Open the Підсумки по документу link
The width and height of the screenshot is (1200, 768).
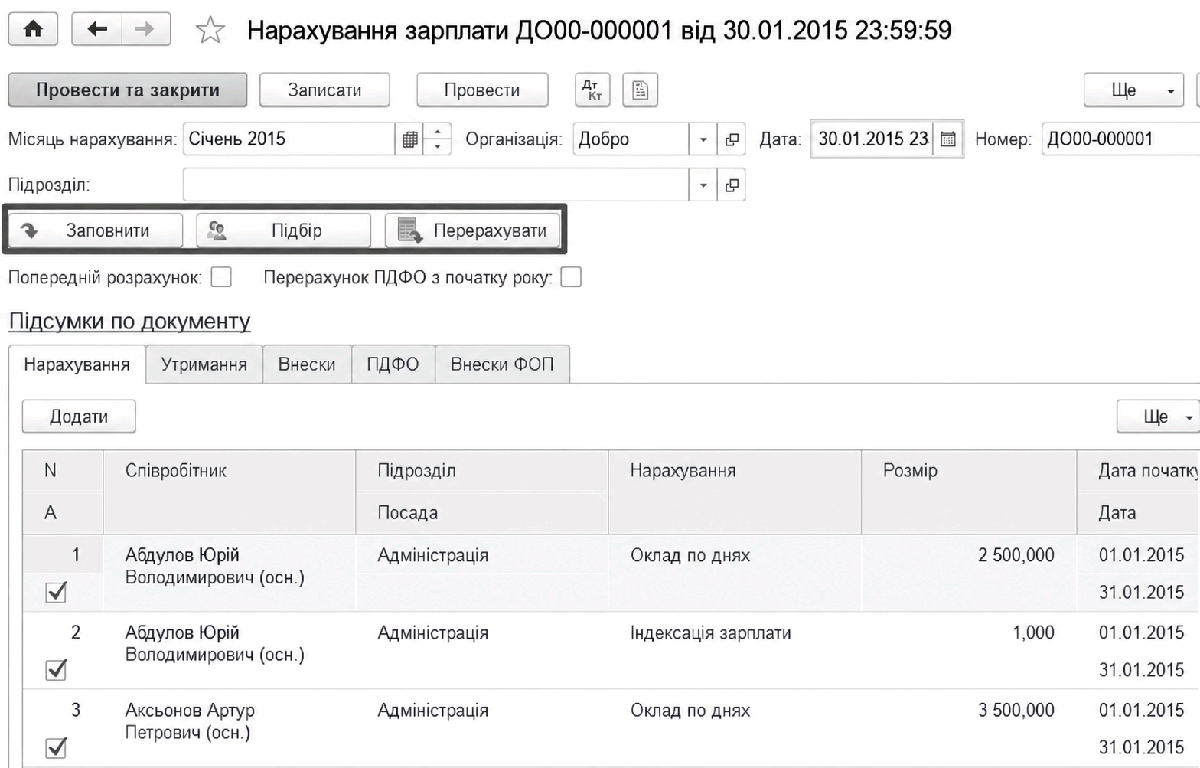pyautogui.click(x=128, y=322)
